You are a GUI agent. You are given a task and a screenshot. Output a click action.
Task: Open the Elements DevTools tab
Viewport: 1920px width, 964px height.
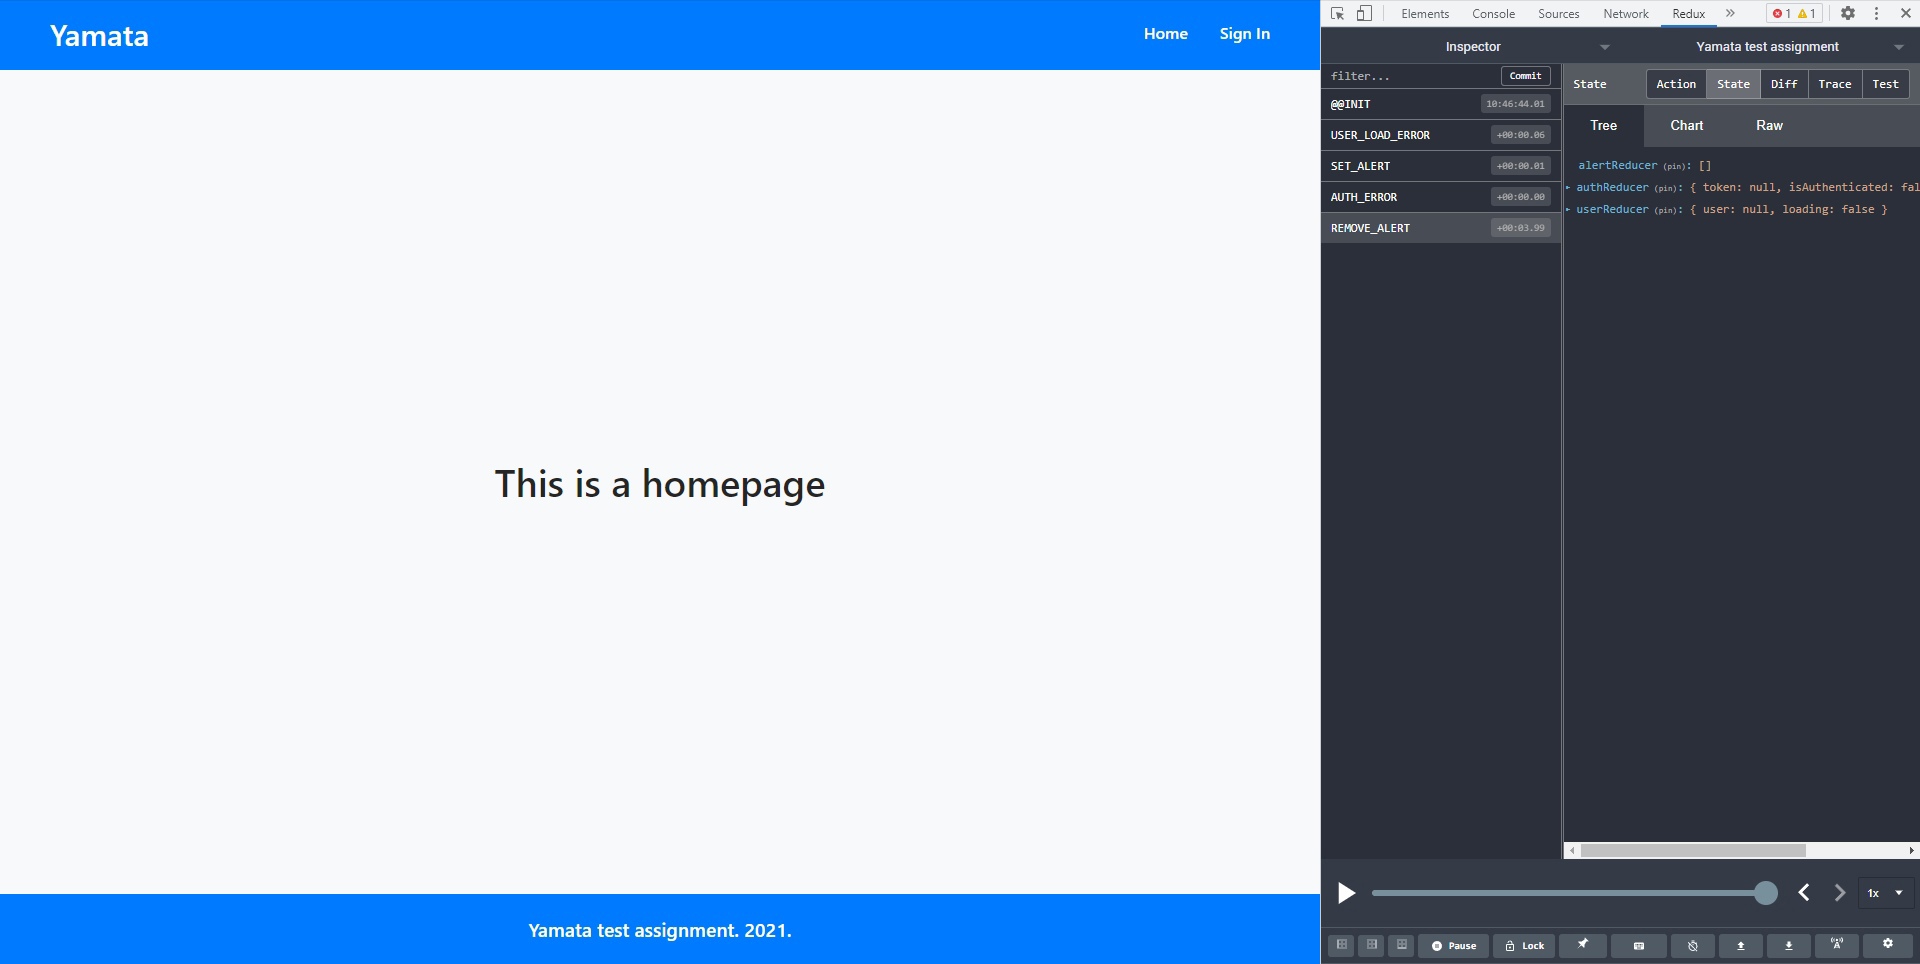(x=1425, y=14)
